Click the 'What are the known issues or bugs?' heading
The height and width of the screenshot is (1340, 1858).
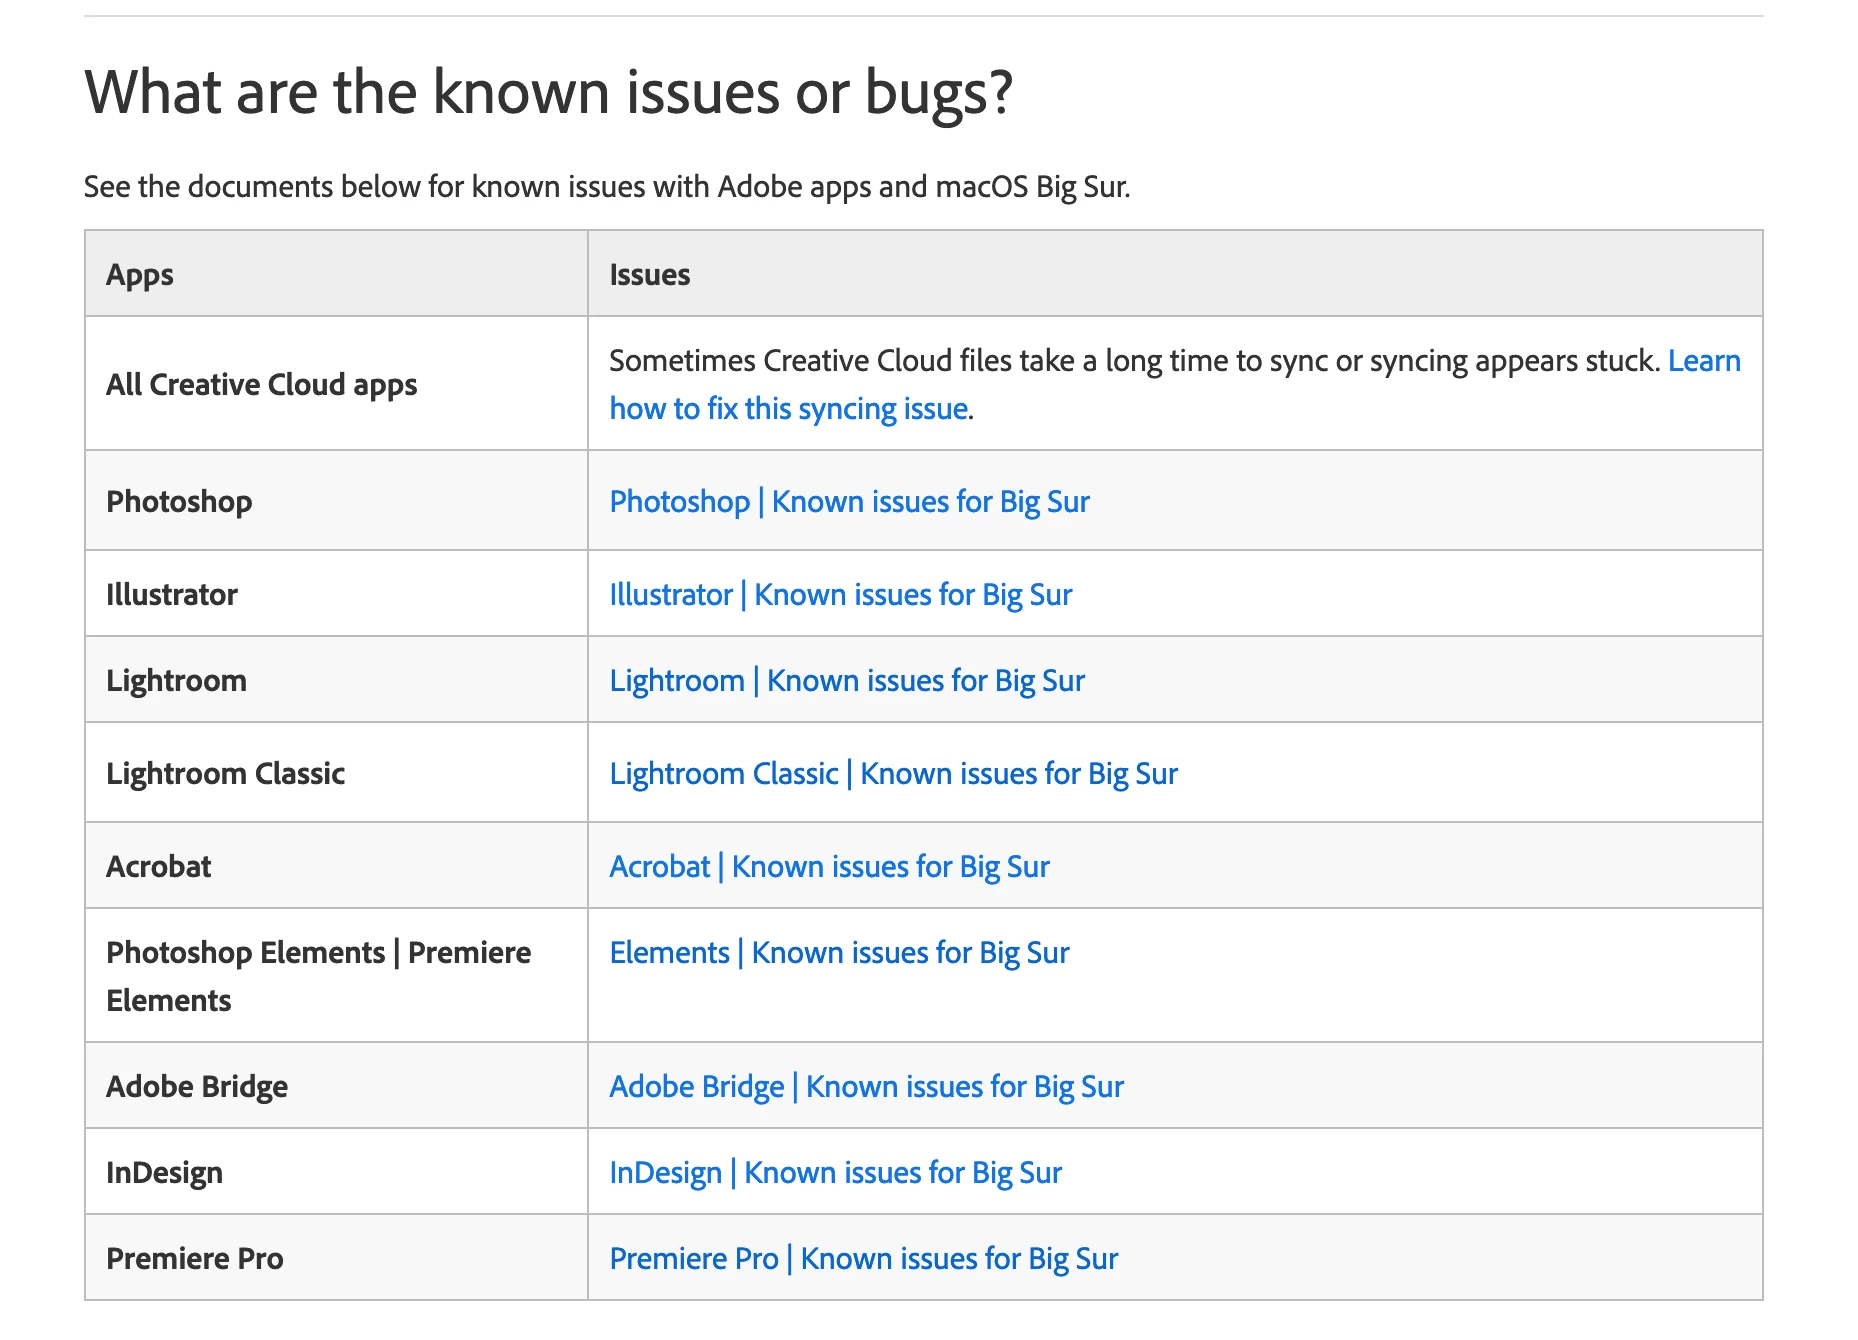click(549, 93)
